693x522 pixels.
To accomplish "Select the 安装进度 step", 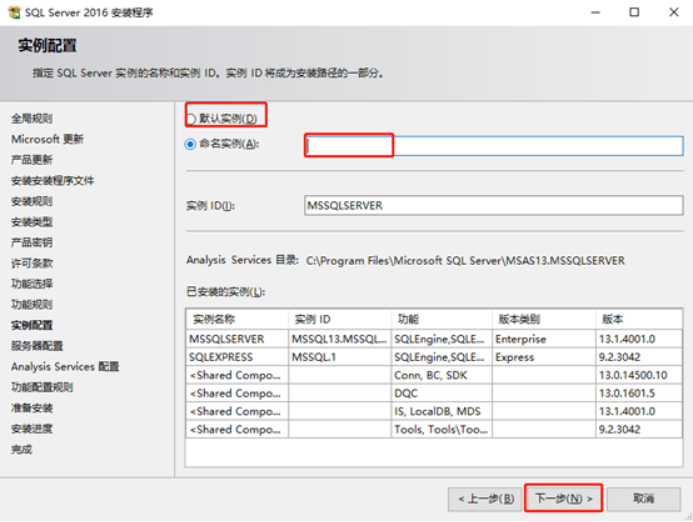I will (32, 429).
